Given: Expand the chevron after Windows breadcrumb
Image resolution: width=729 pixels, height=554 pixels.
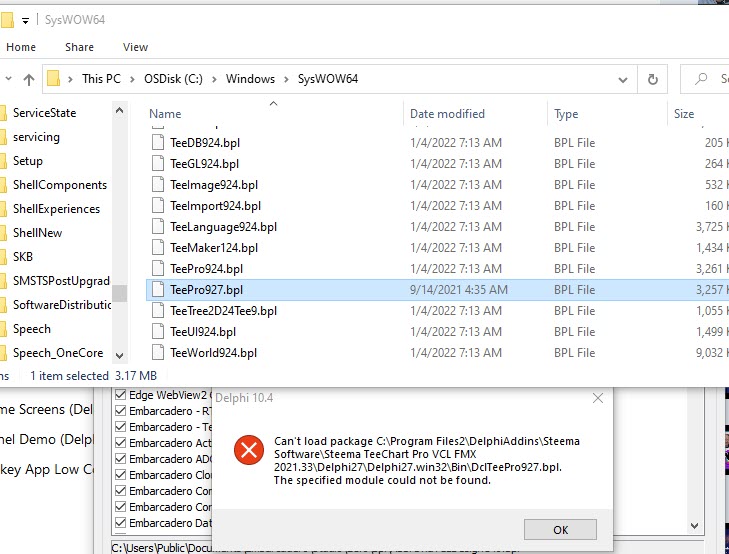Looking at the screenshot, I should (286, 79).
